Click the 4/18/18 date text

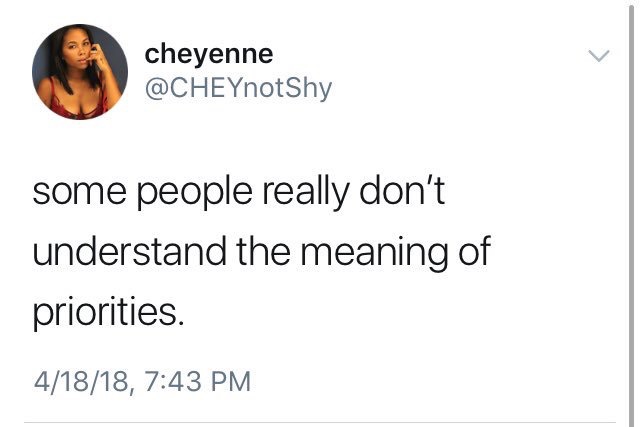(82, 382)
